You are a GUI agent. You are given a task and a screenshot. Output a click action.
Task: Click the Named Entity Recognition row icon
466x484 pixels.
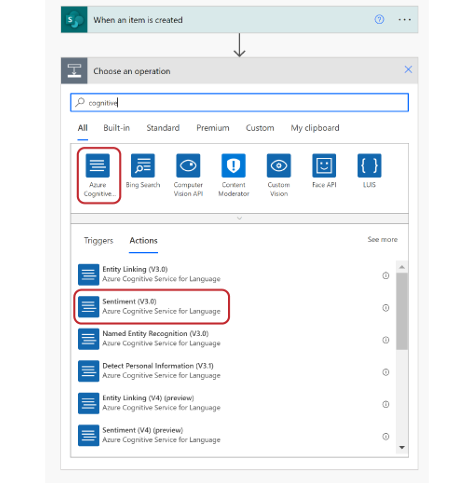click(x=89, y=339)
